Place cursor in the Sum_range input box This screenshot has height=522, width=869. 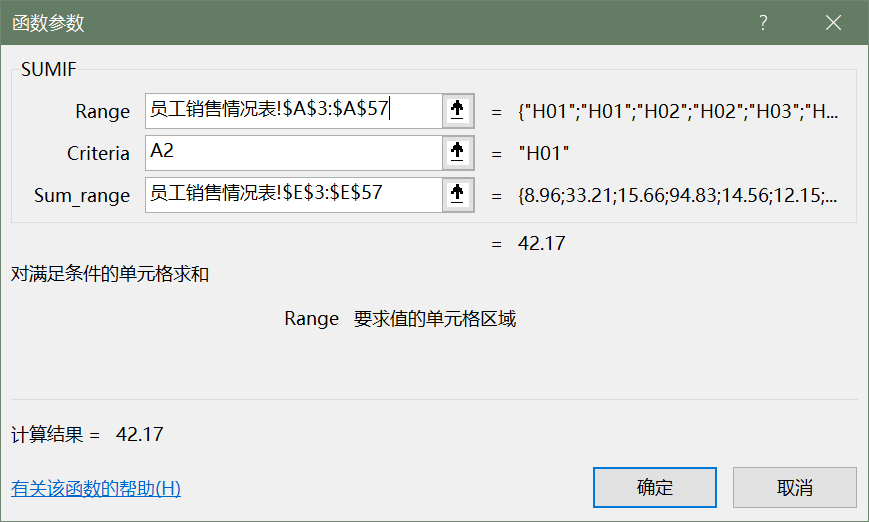[292, 194]
